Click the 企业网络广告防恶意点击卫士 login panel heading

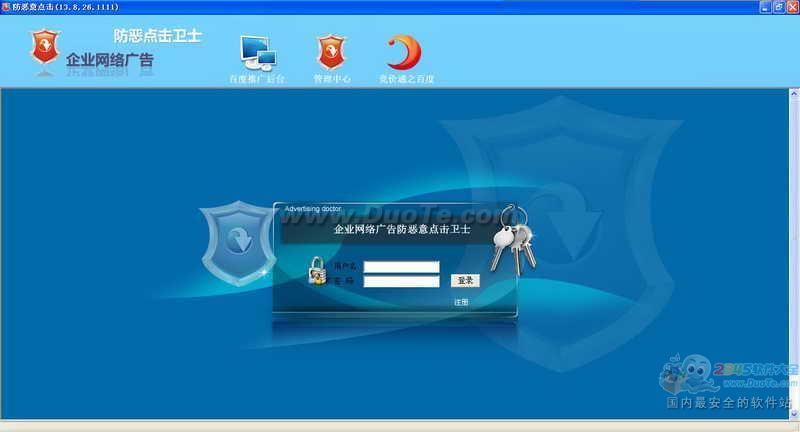coord(401,230)
